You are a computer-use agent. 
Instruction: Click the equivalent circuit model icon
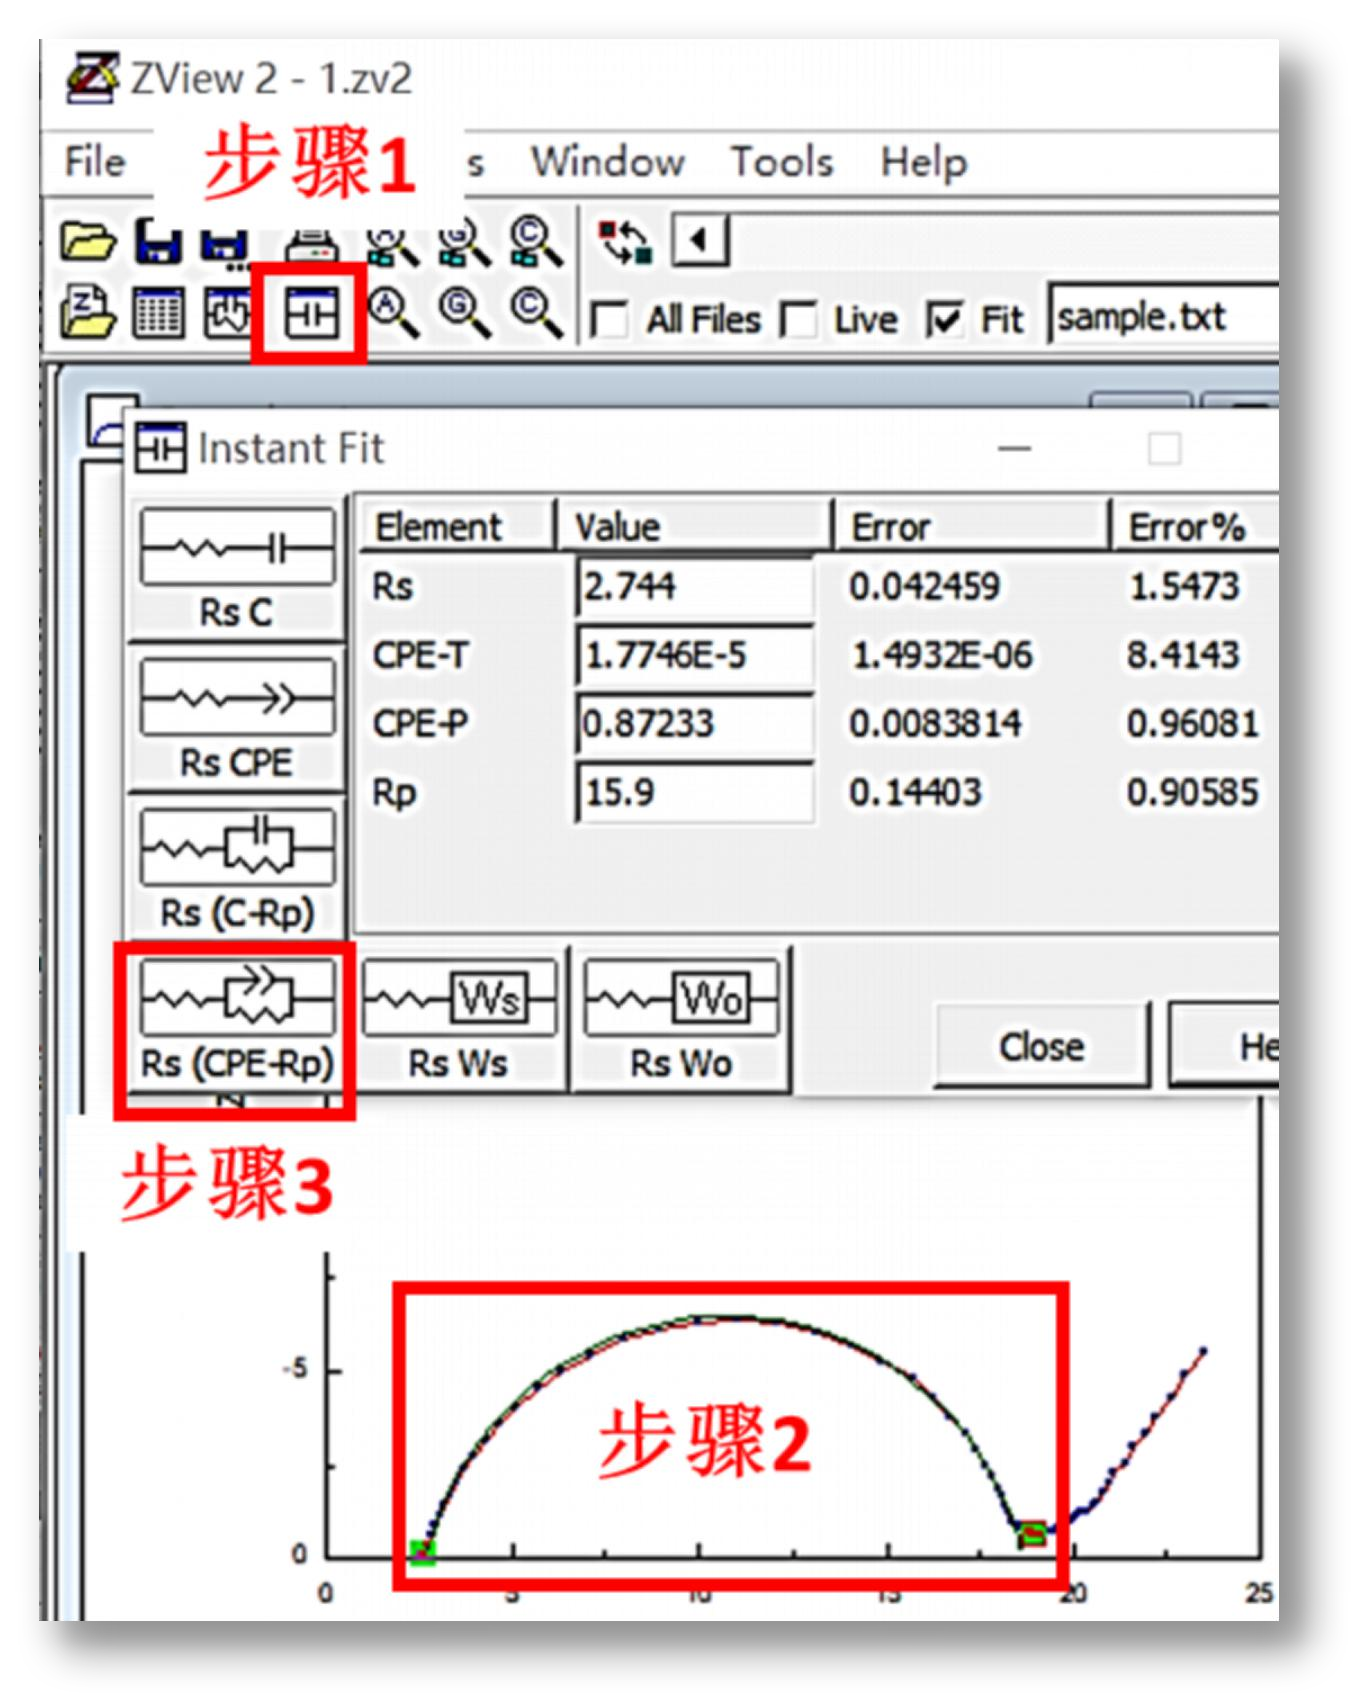tap(229, 313)
